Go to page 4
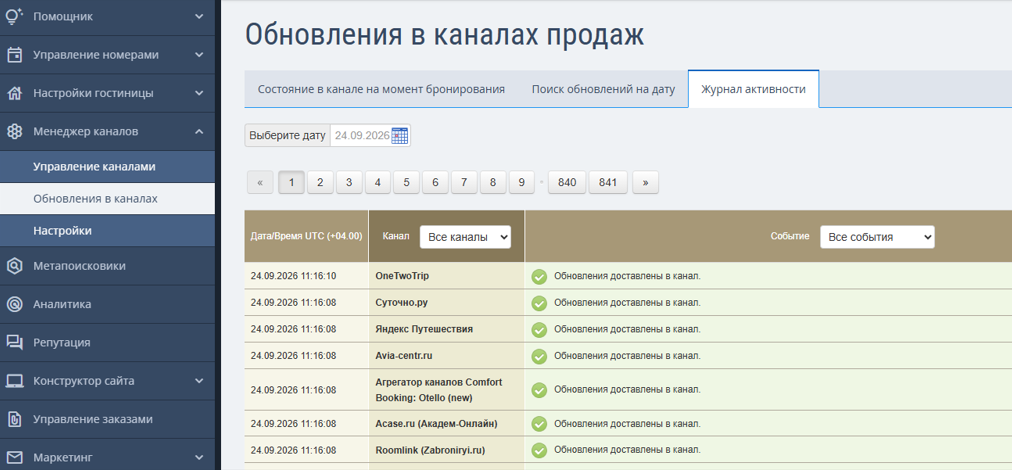1012x470 pixels. 378,183
